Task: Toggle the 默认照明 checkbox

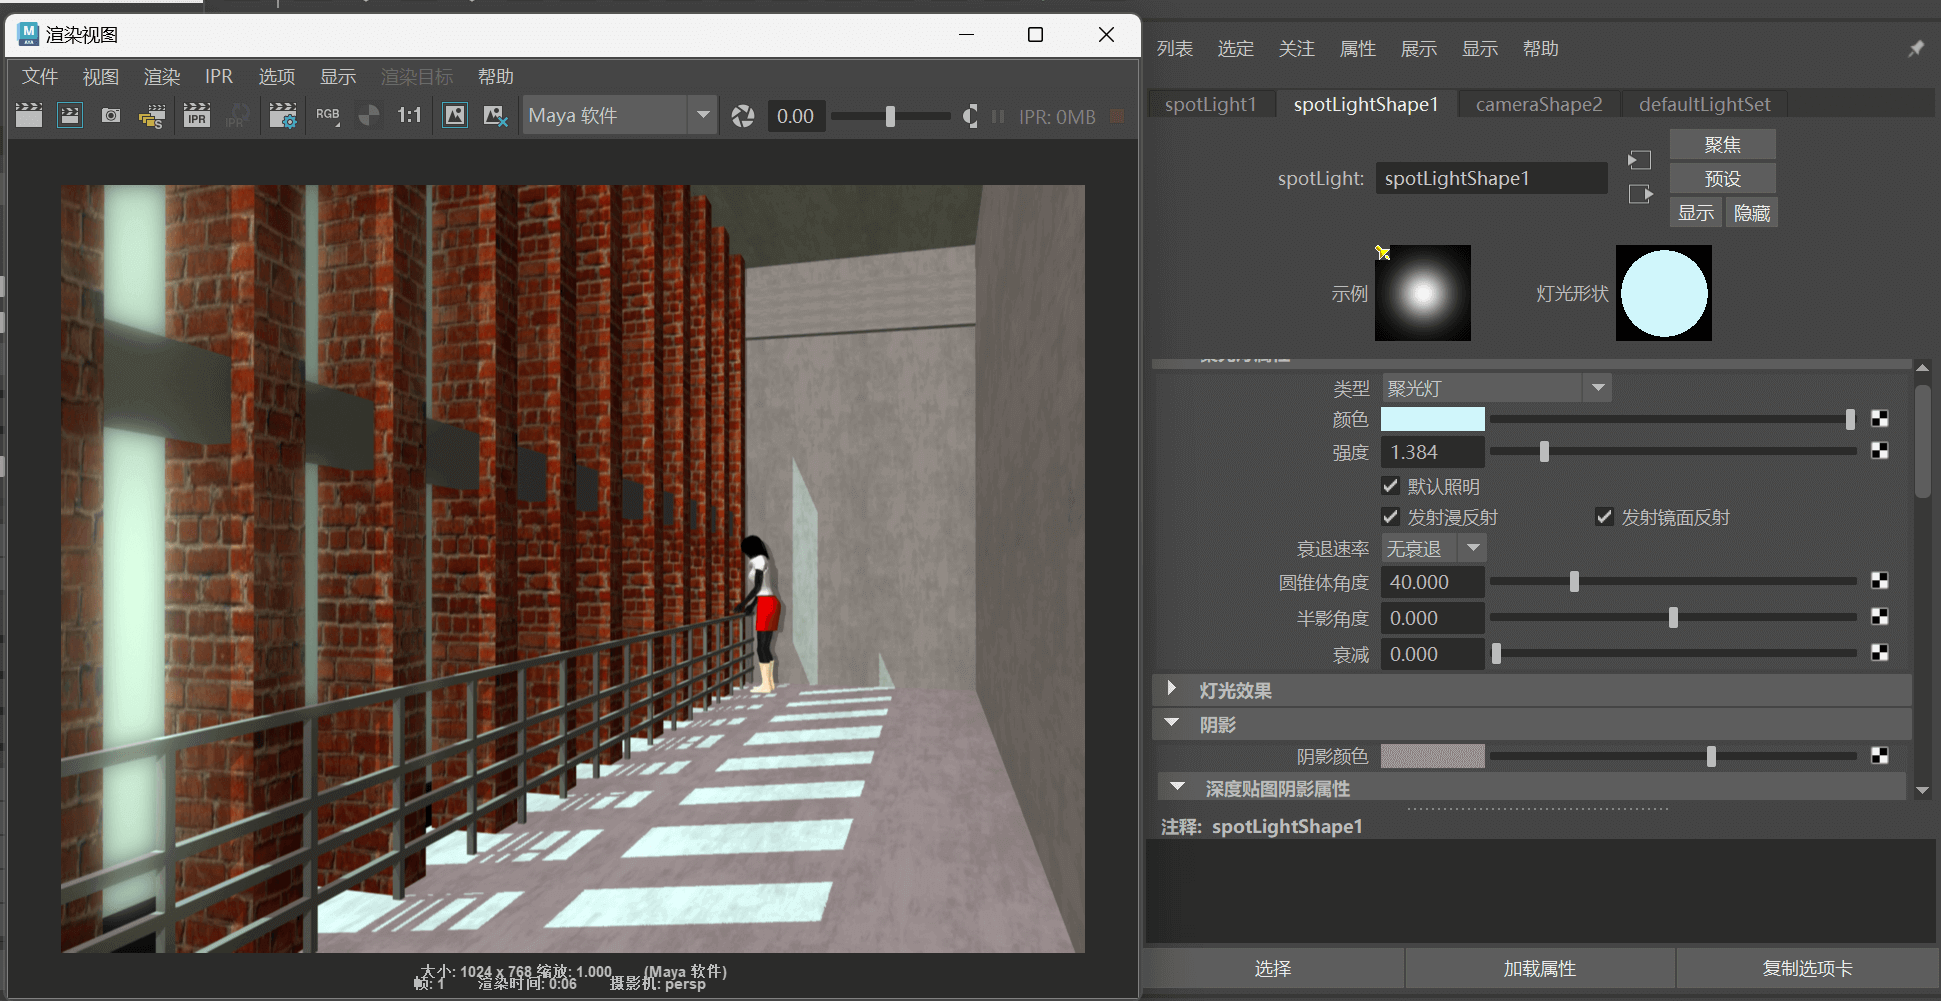Action: (1390, 486)
